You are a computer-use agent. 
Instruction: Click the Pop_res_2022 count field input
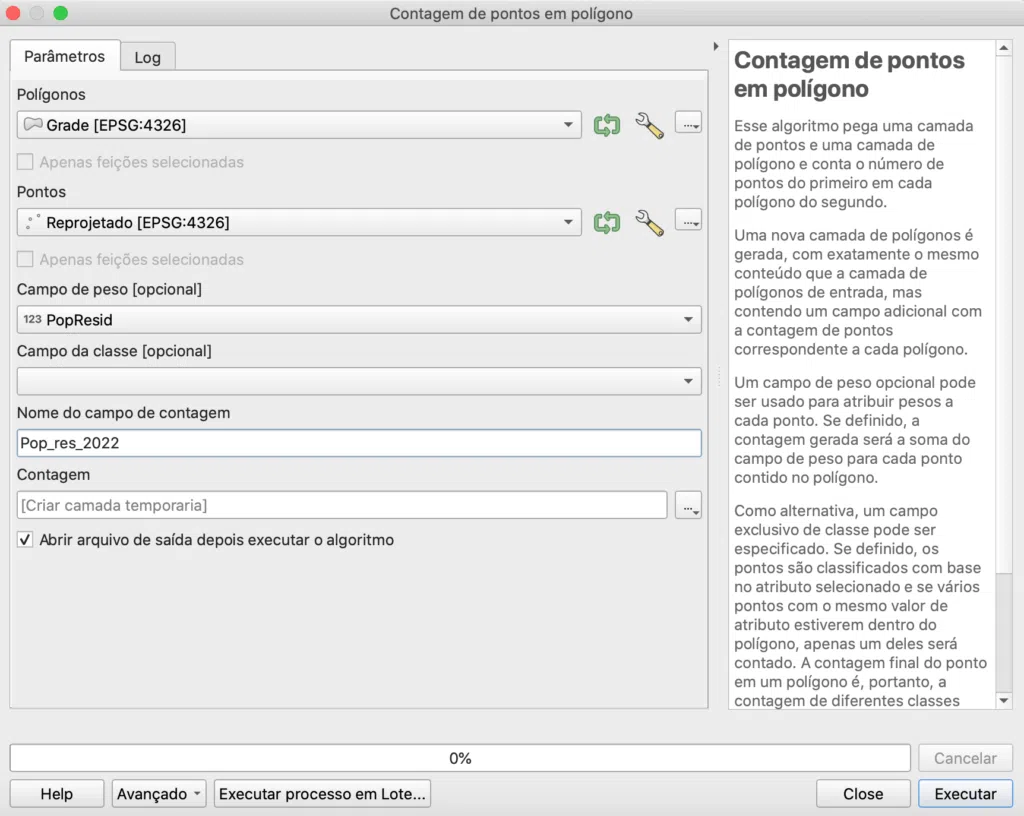tap(359, 443)
